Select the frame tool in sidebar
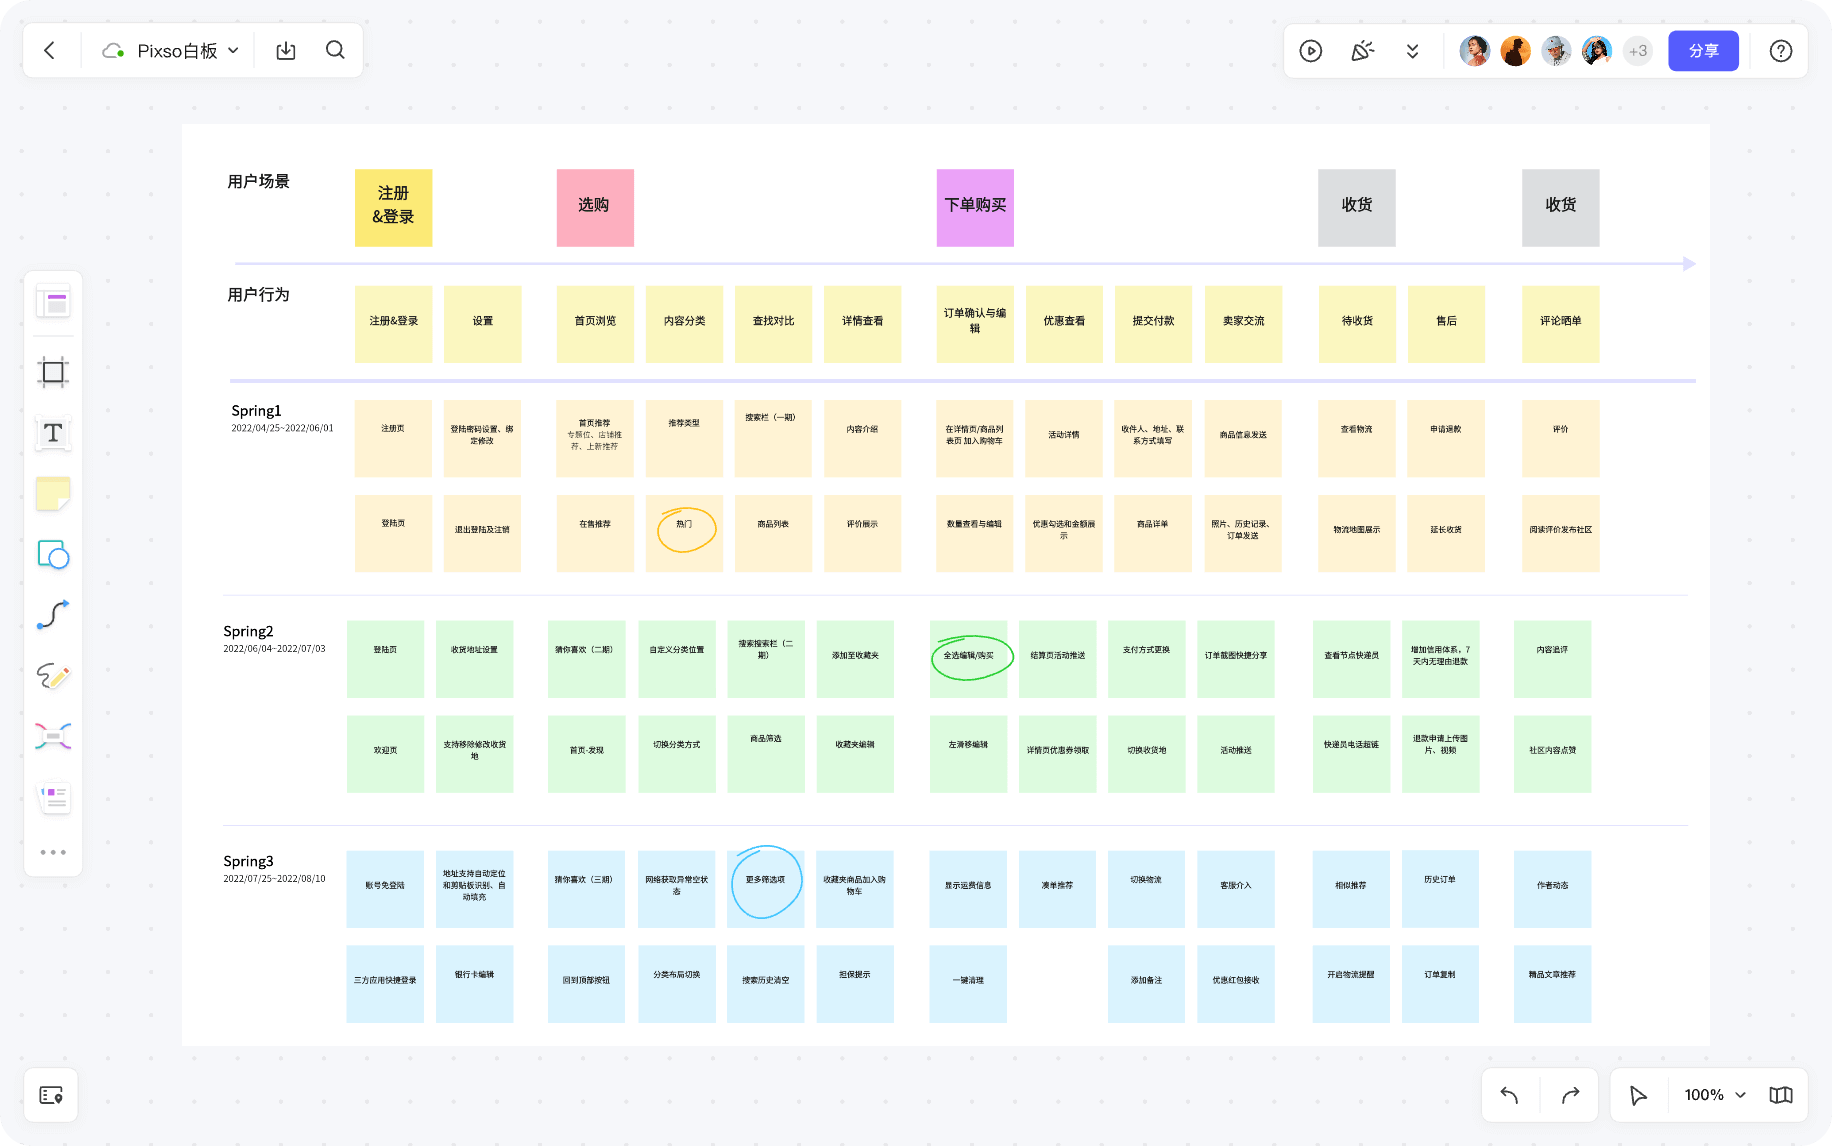The height and width of the screenshot is (1146, 1832). point(53,372)
